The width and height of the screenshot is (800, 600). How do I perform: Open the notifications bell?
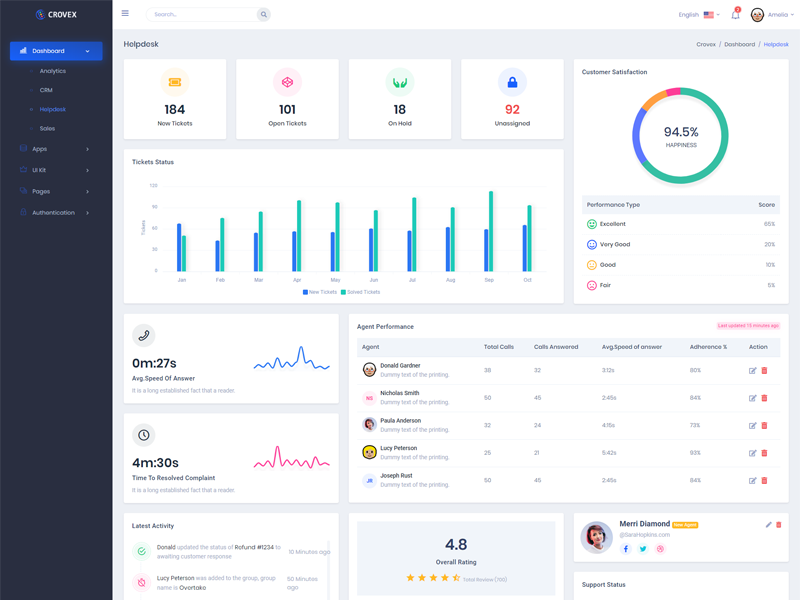(x=735, y=14)
